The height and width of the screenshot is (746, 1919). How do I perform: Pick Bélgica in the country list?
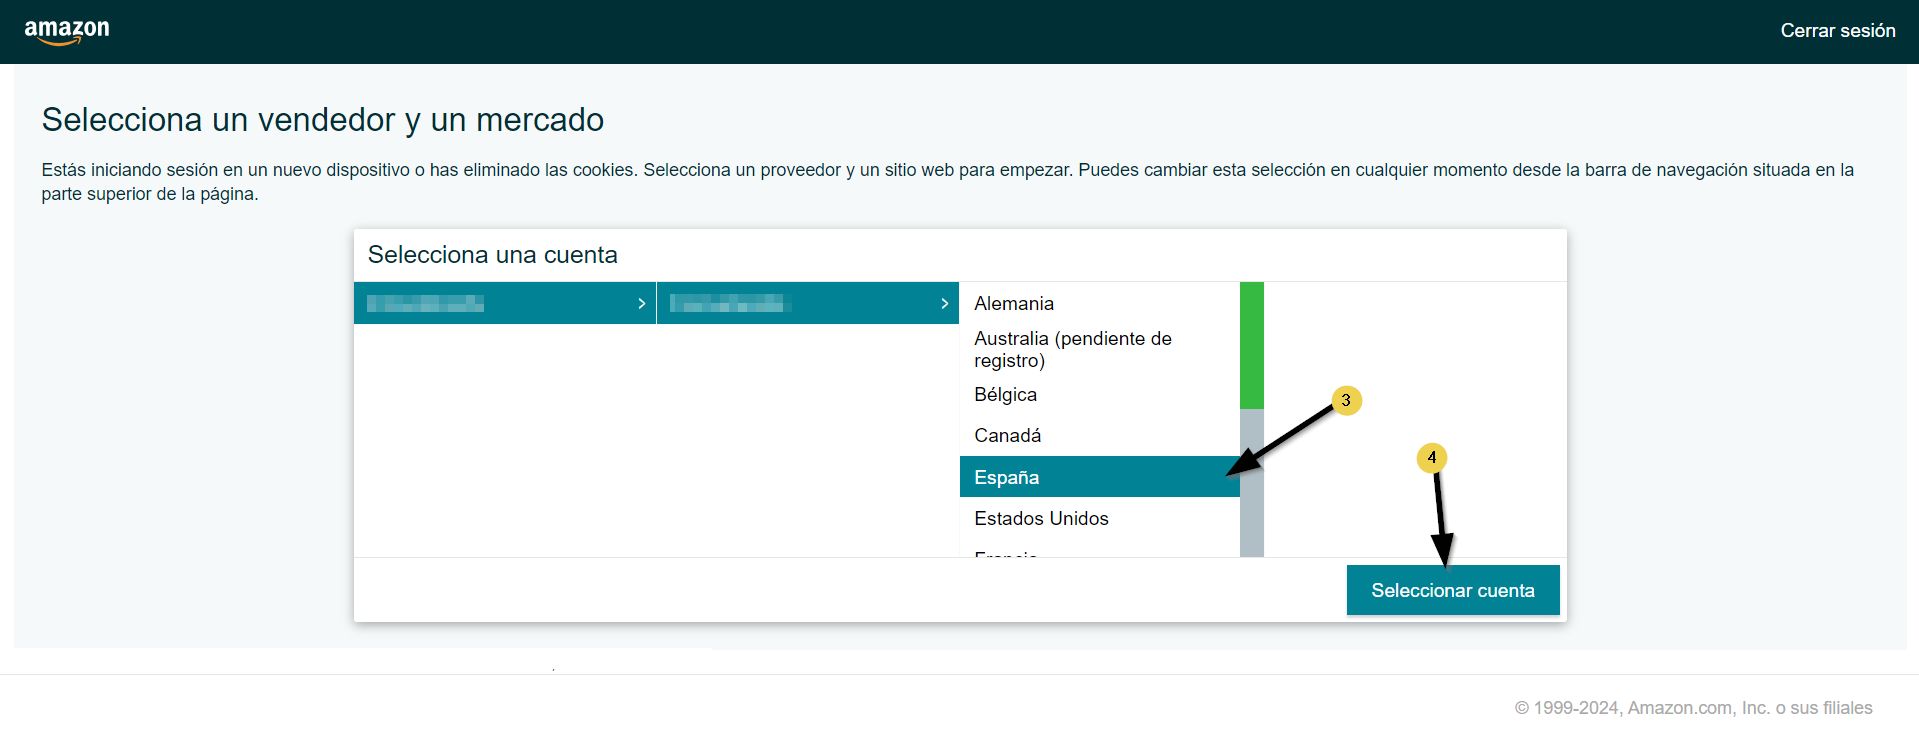coord(1005,394)
